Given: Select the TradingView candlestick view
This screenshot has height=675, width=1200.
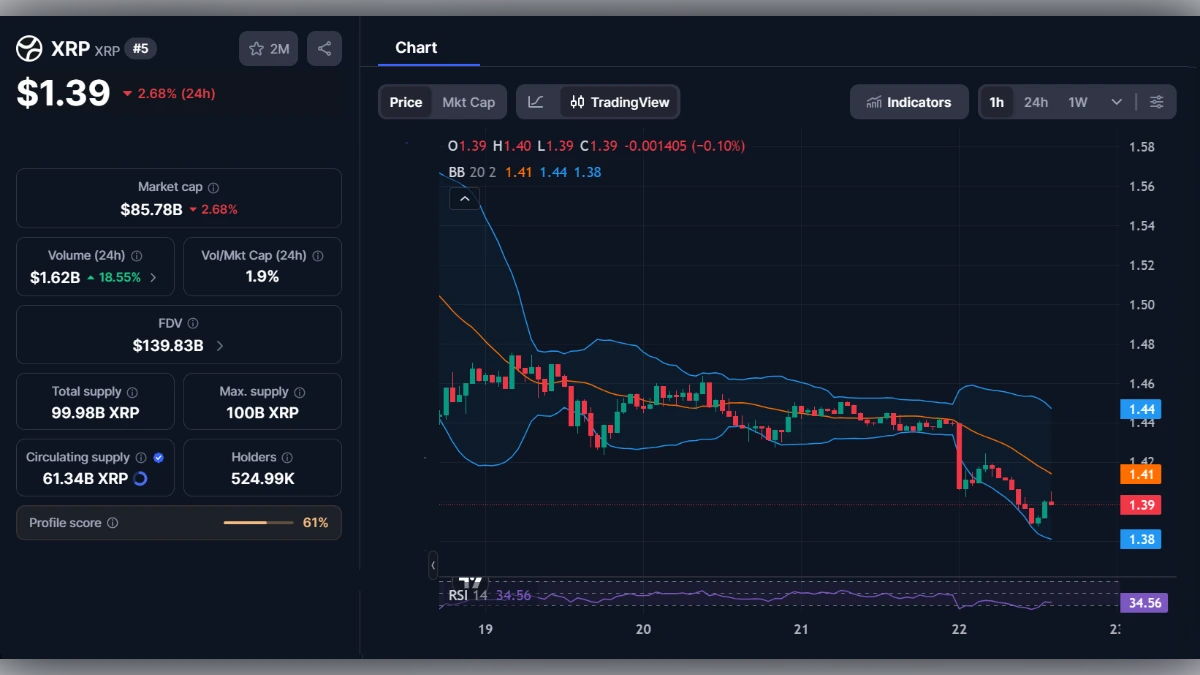Looking at the screenshot, I should point(618,101).
